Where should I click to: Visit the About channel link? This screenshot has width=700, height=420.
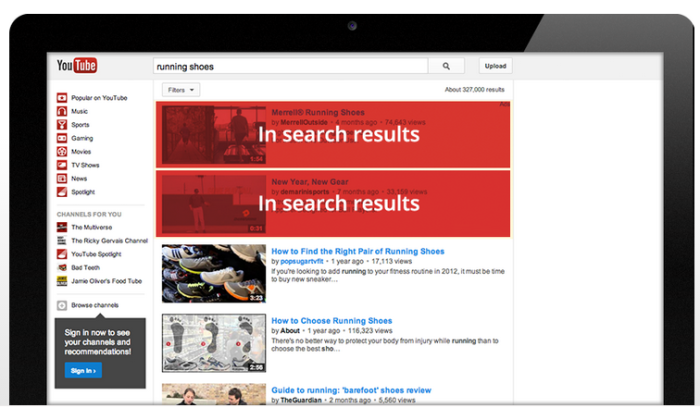point(290,331)
